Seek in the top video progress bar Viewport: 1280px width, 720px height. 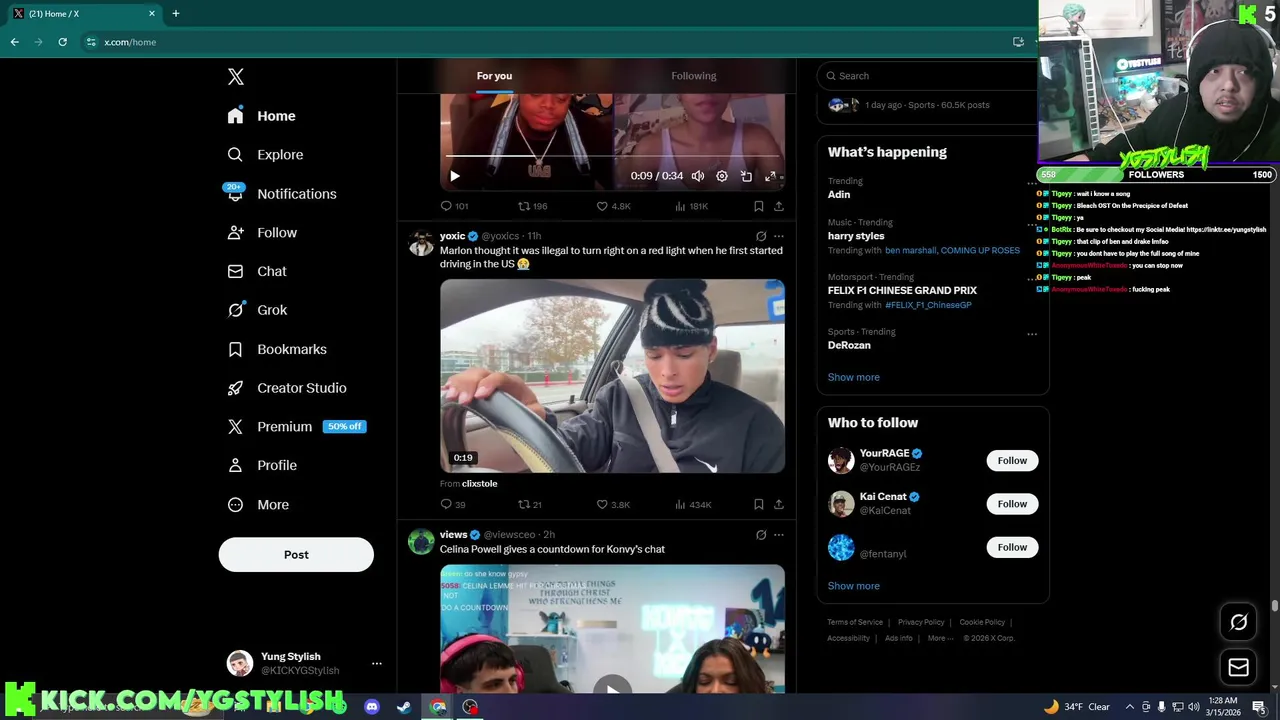coord(613,157)
